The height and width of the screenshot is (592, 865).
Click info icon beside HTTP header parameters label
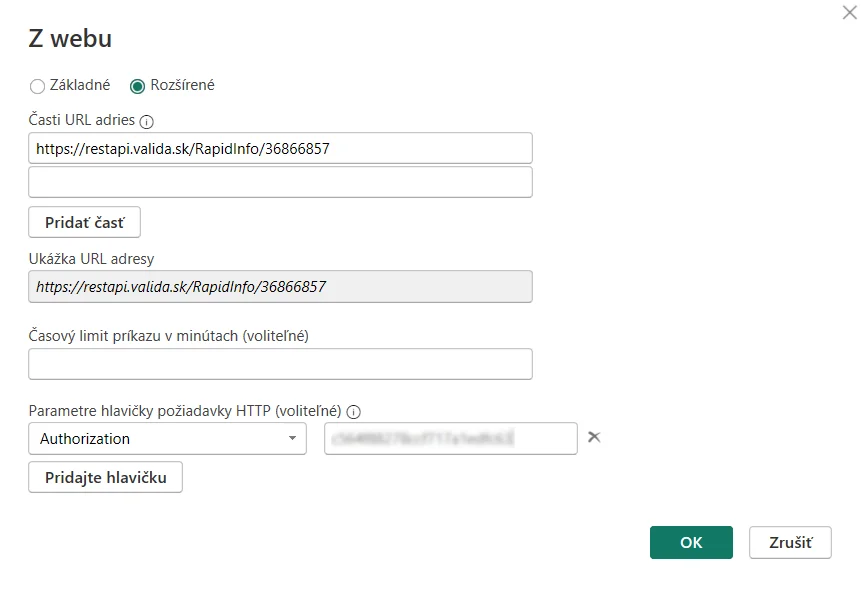pos(354,412)
